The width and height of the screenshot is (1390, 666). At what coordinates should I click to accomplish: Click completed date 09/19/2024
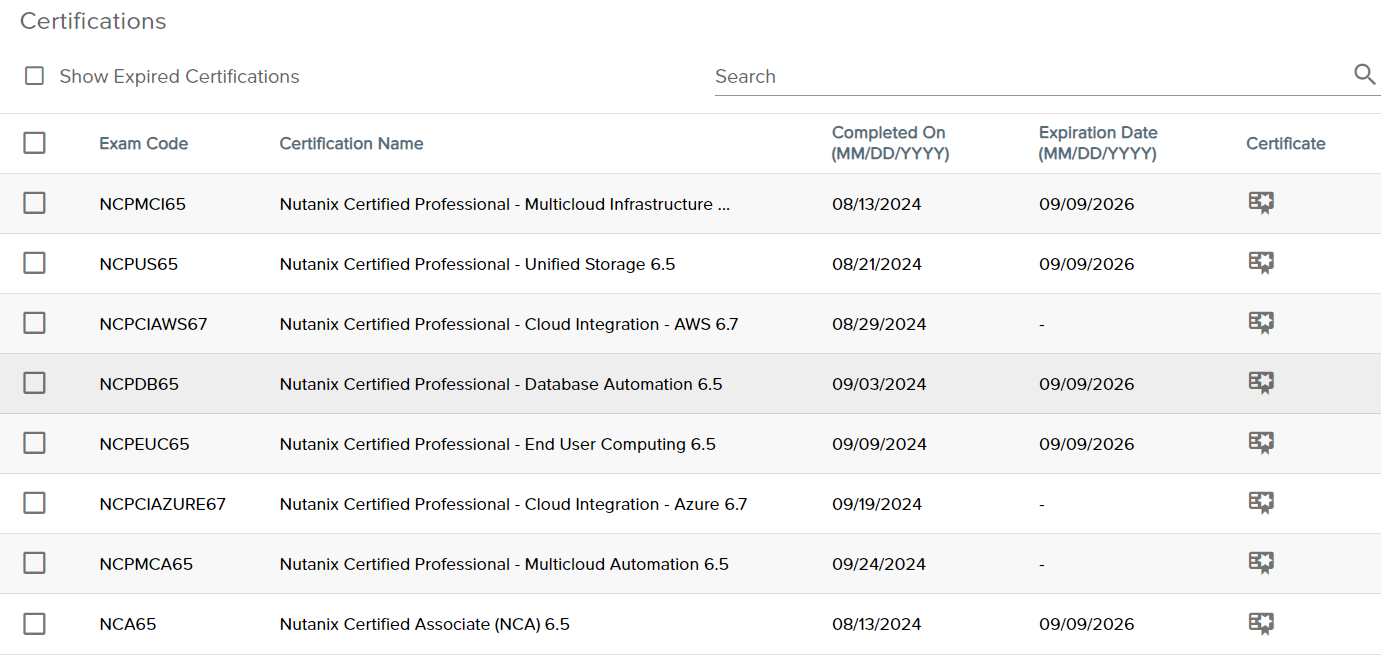tap(877, 504)
